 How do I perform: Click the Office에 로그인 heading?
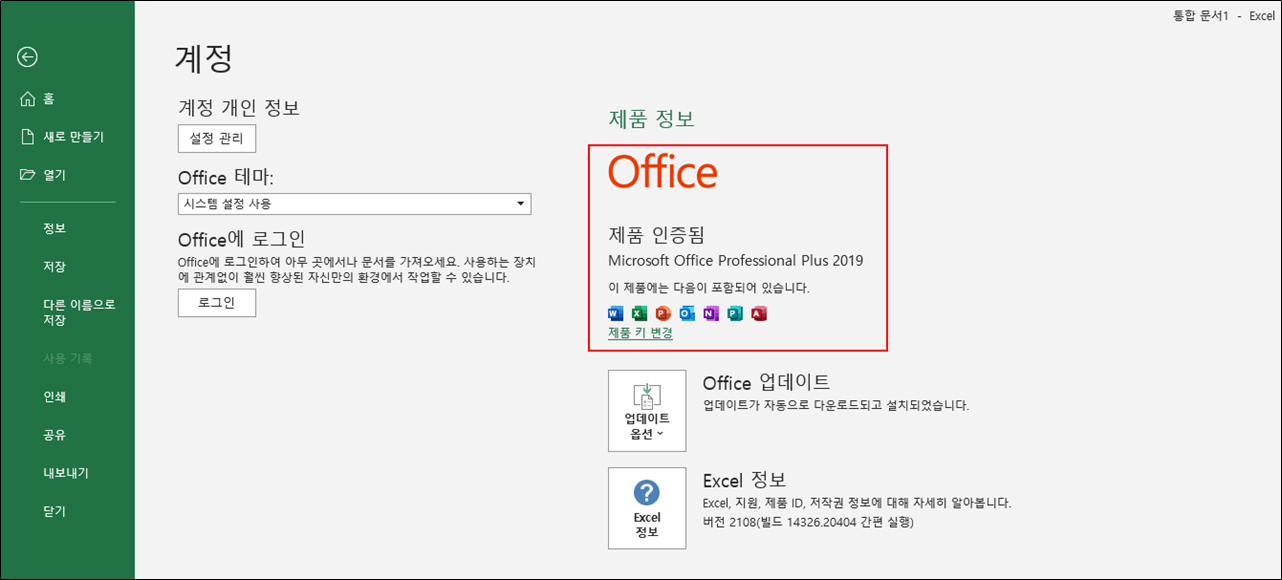(x=241, y=239)
